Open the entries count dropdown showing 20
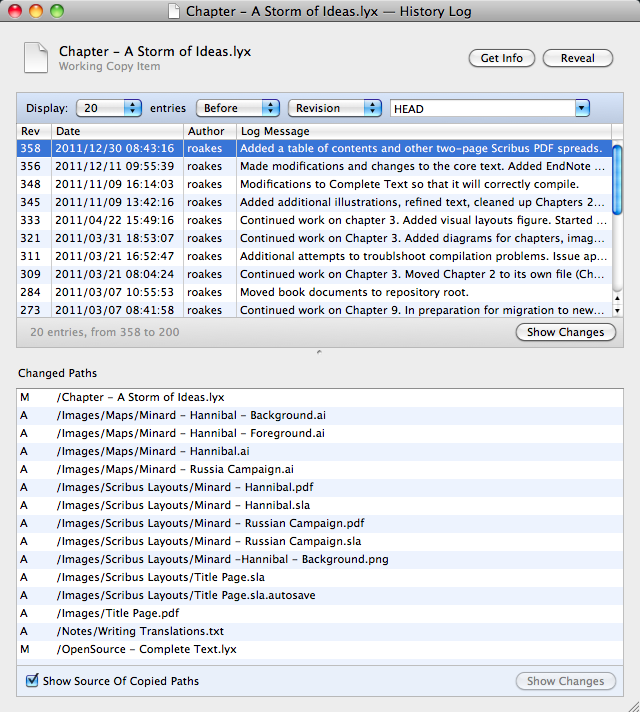This screenshot has height=712, width=640. click(x=110, y=108)
